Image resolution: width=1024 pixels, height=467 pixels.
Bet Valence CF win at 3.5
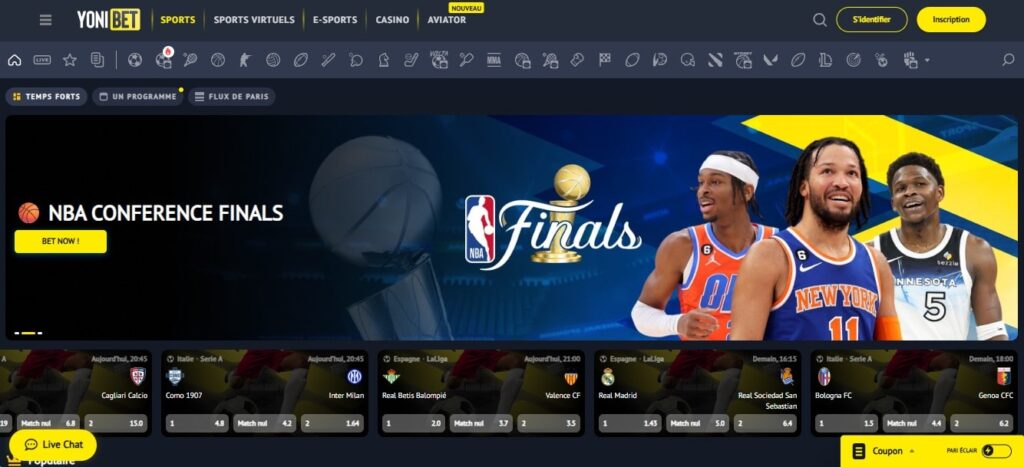[549, 423]
